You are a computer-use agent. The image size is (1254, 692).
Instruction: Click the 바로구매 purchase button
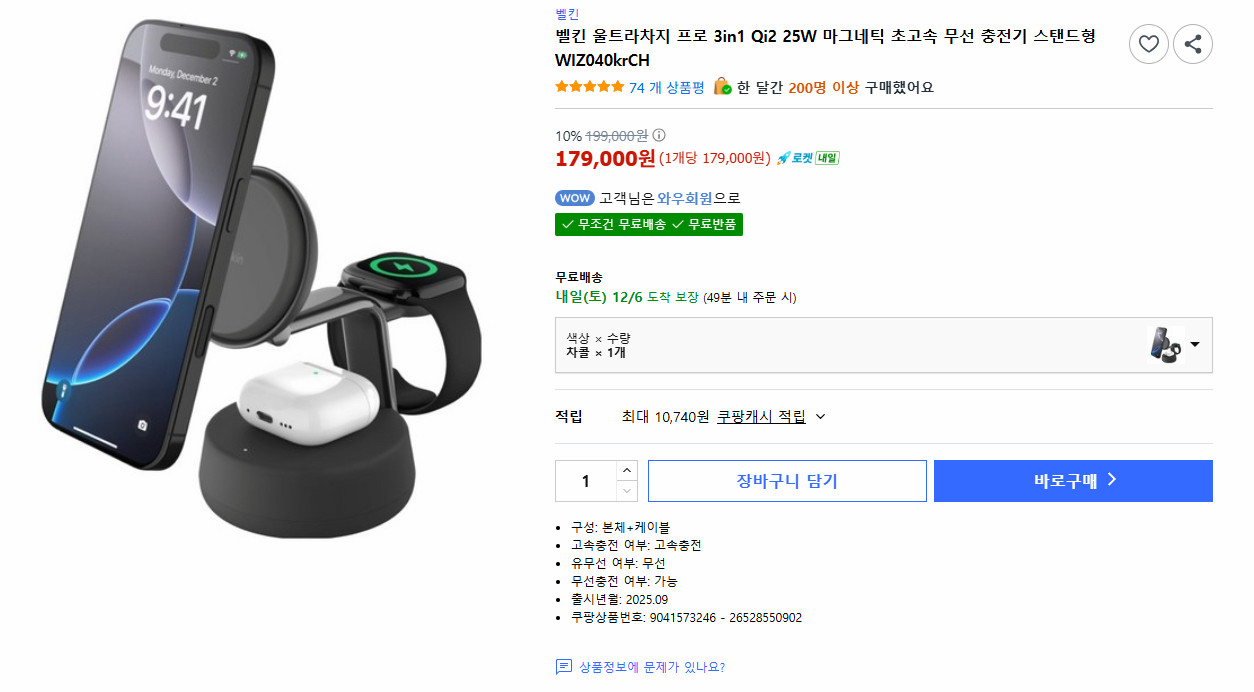tap(1072, 481)
